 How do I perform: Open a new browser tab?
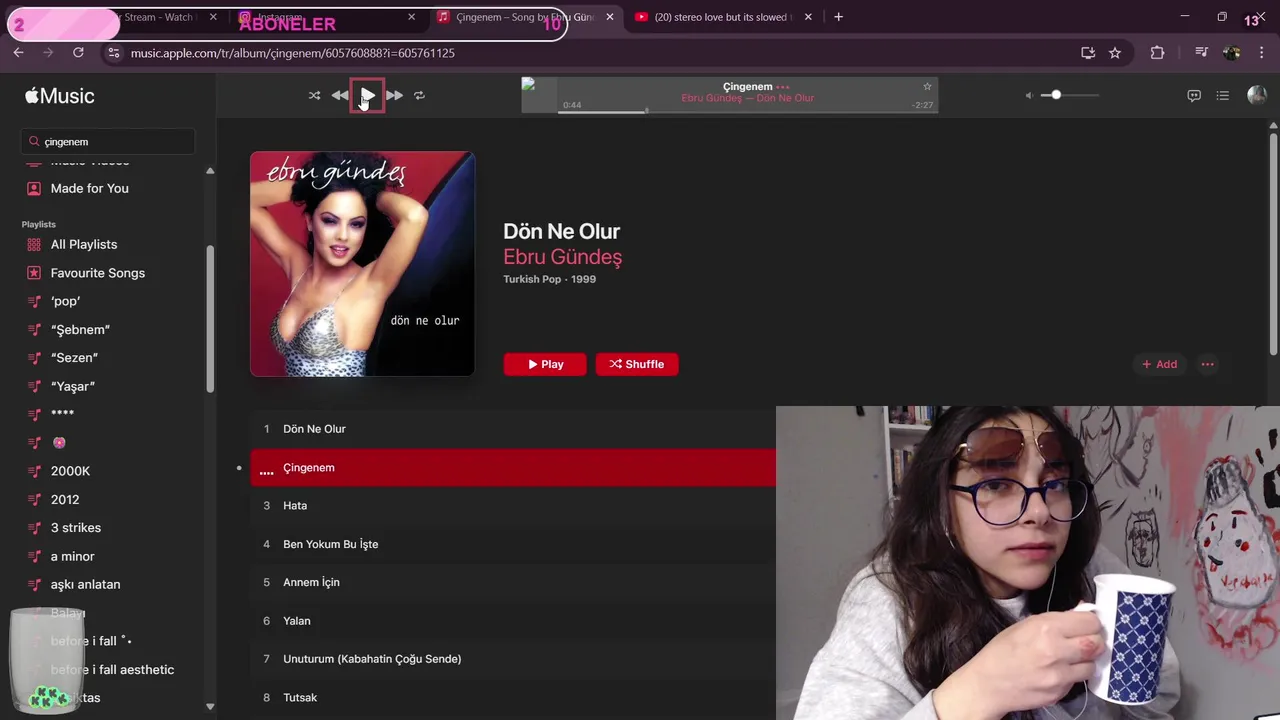(x=838, y=17)
